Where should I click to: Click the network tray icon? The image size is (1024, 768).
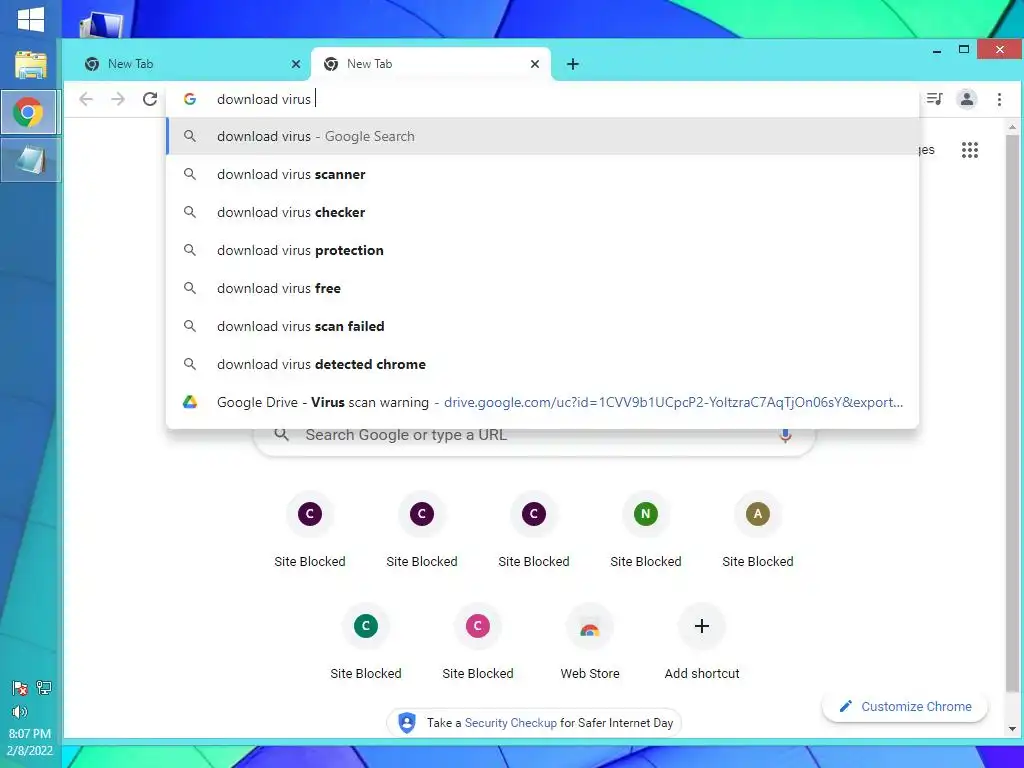click(44, 687)
